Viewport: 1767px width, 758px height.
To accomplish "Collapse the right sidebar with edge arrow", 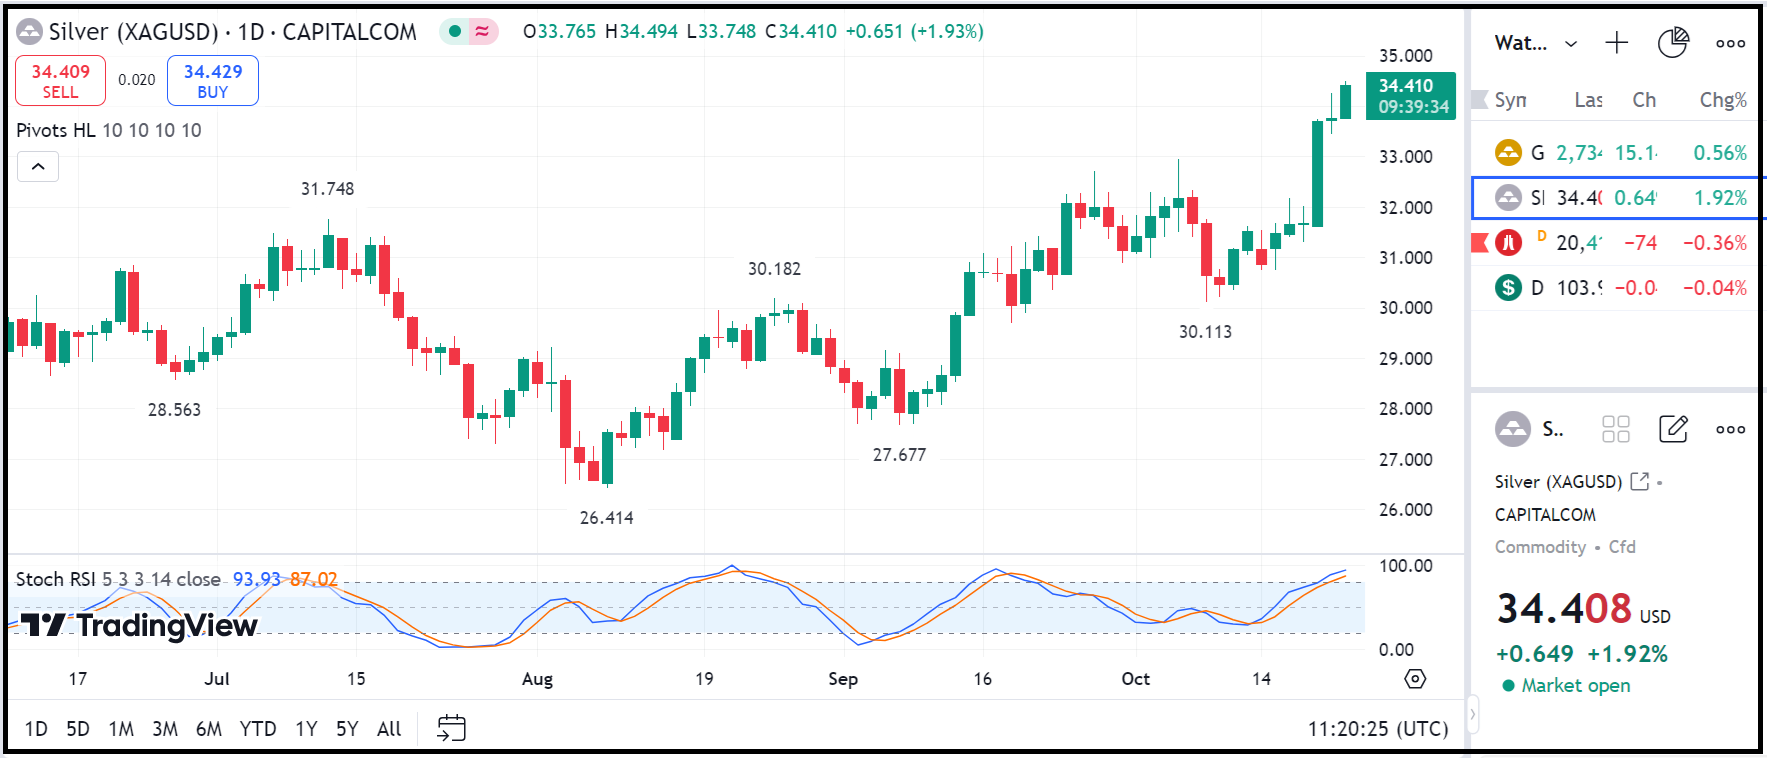I will pyautogui.click(x=1472, y=714).
